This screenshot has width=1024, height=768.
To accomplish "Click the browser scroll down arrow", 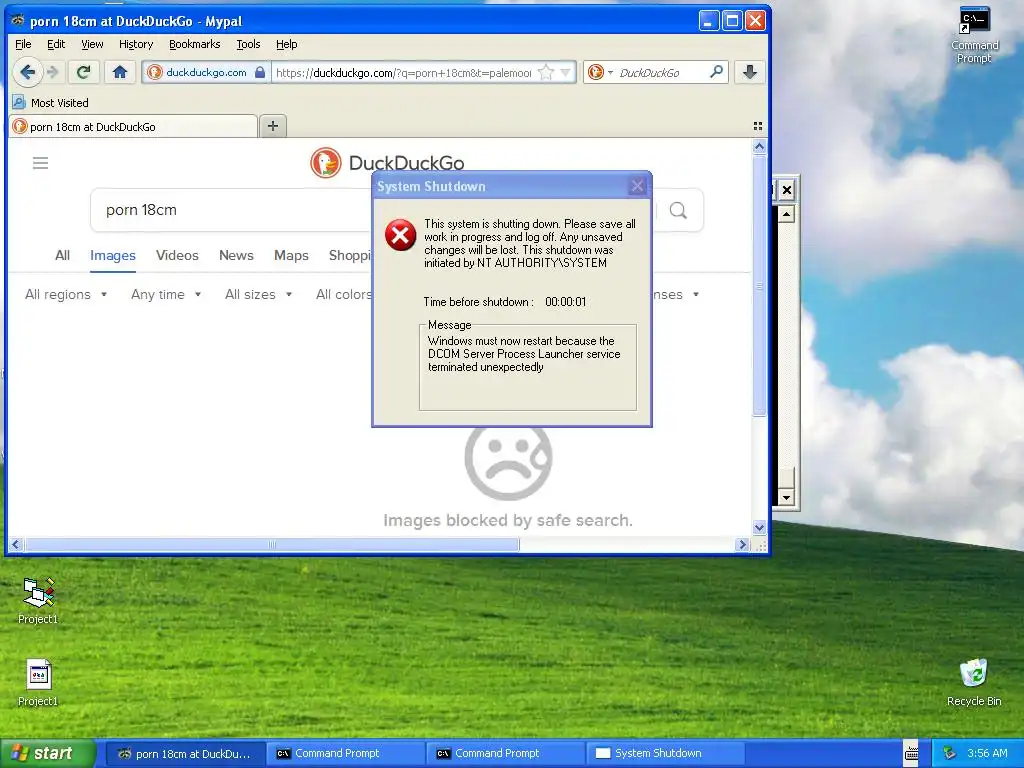I will 759,527.
